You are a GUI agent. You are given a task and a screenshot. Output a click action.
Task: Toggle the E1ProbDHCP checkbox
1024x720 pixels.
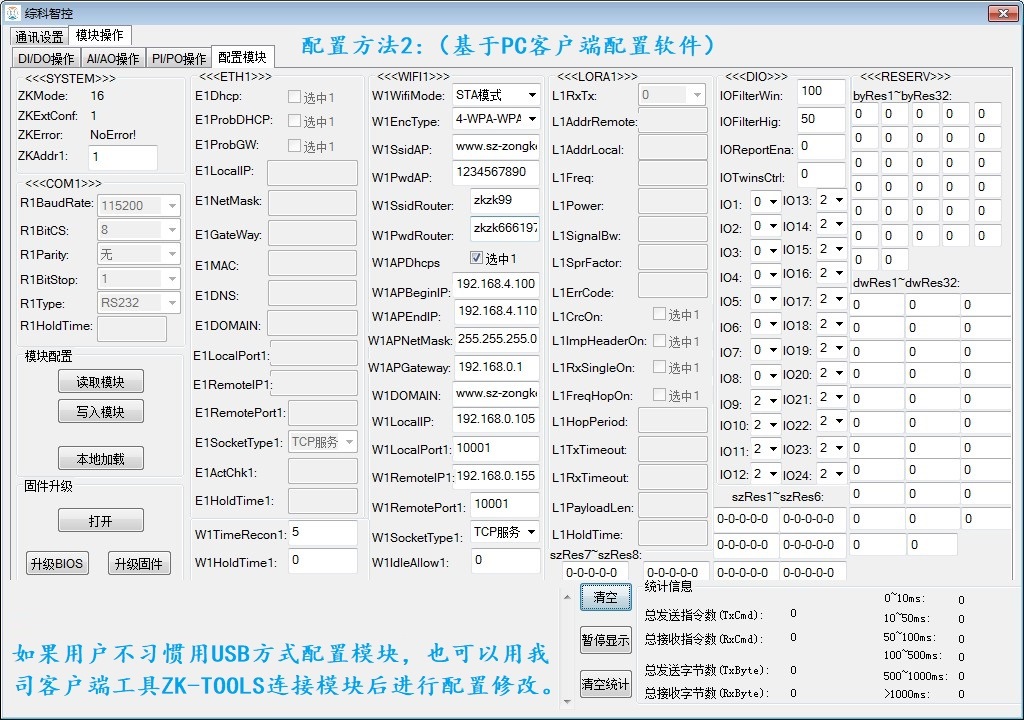tap(295, 121)
